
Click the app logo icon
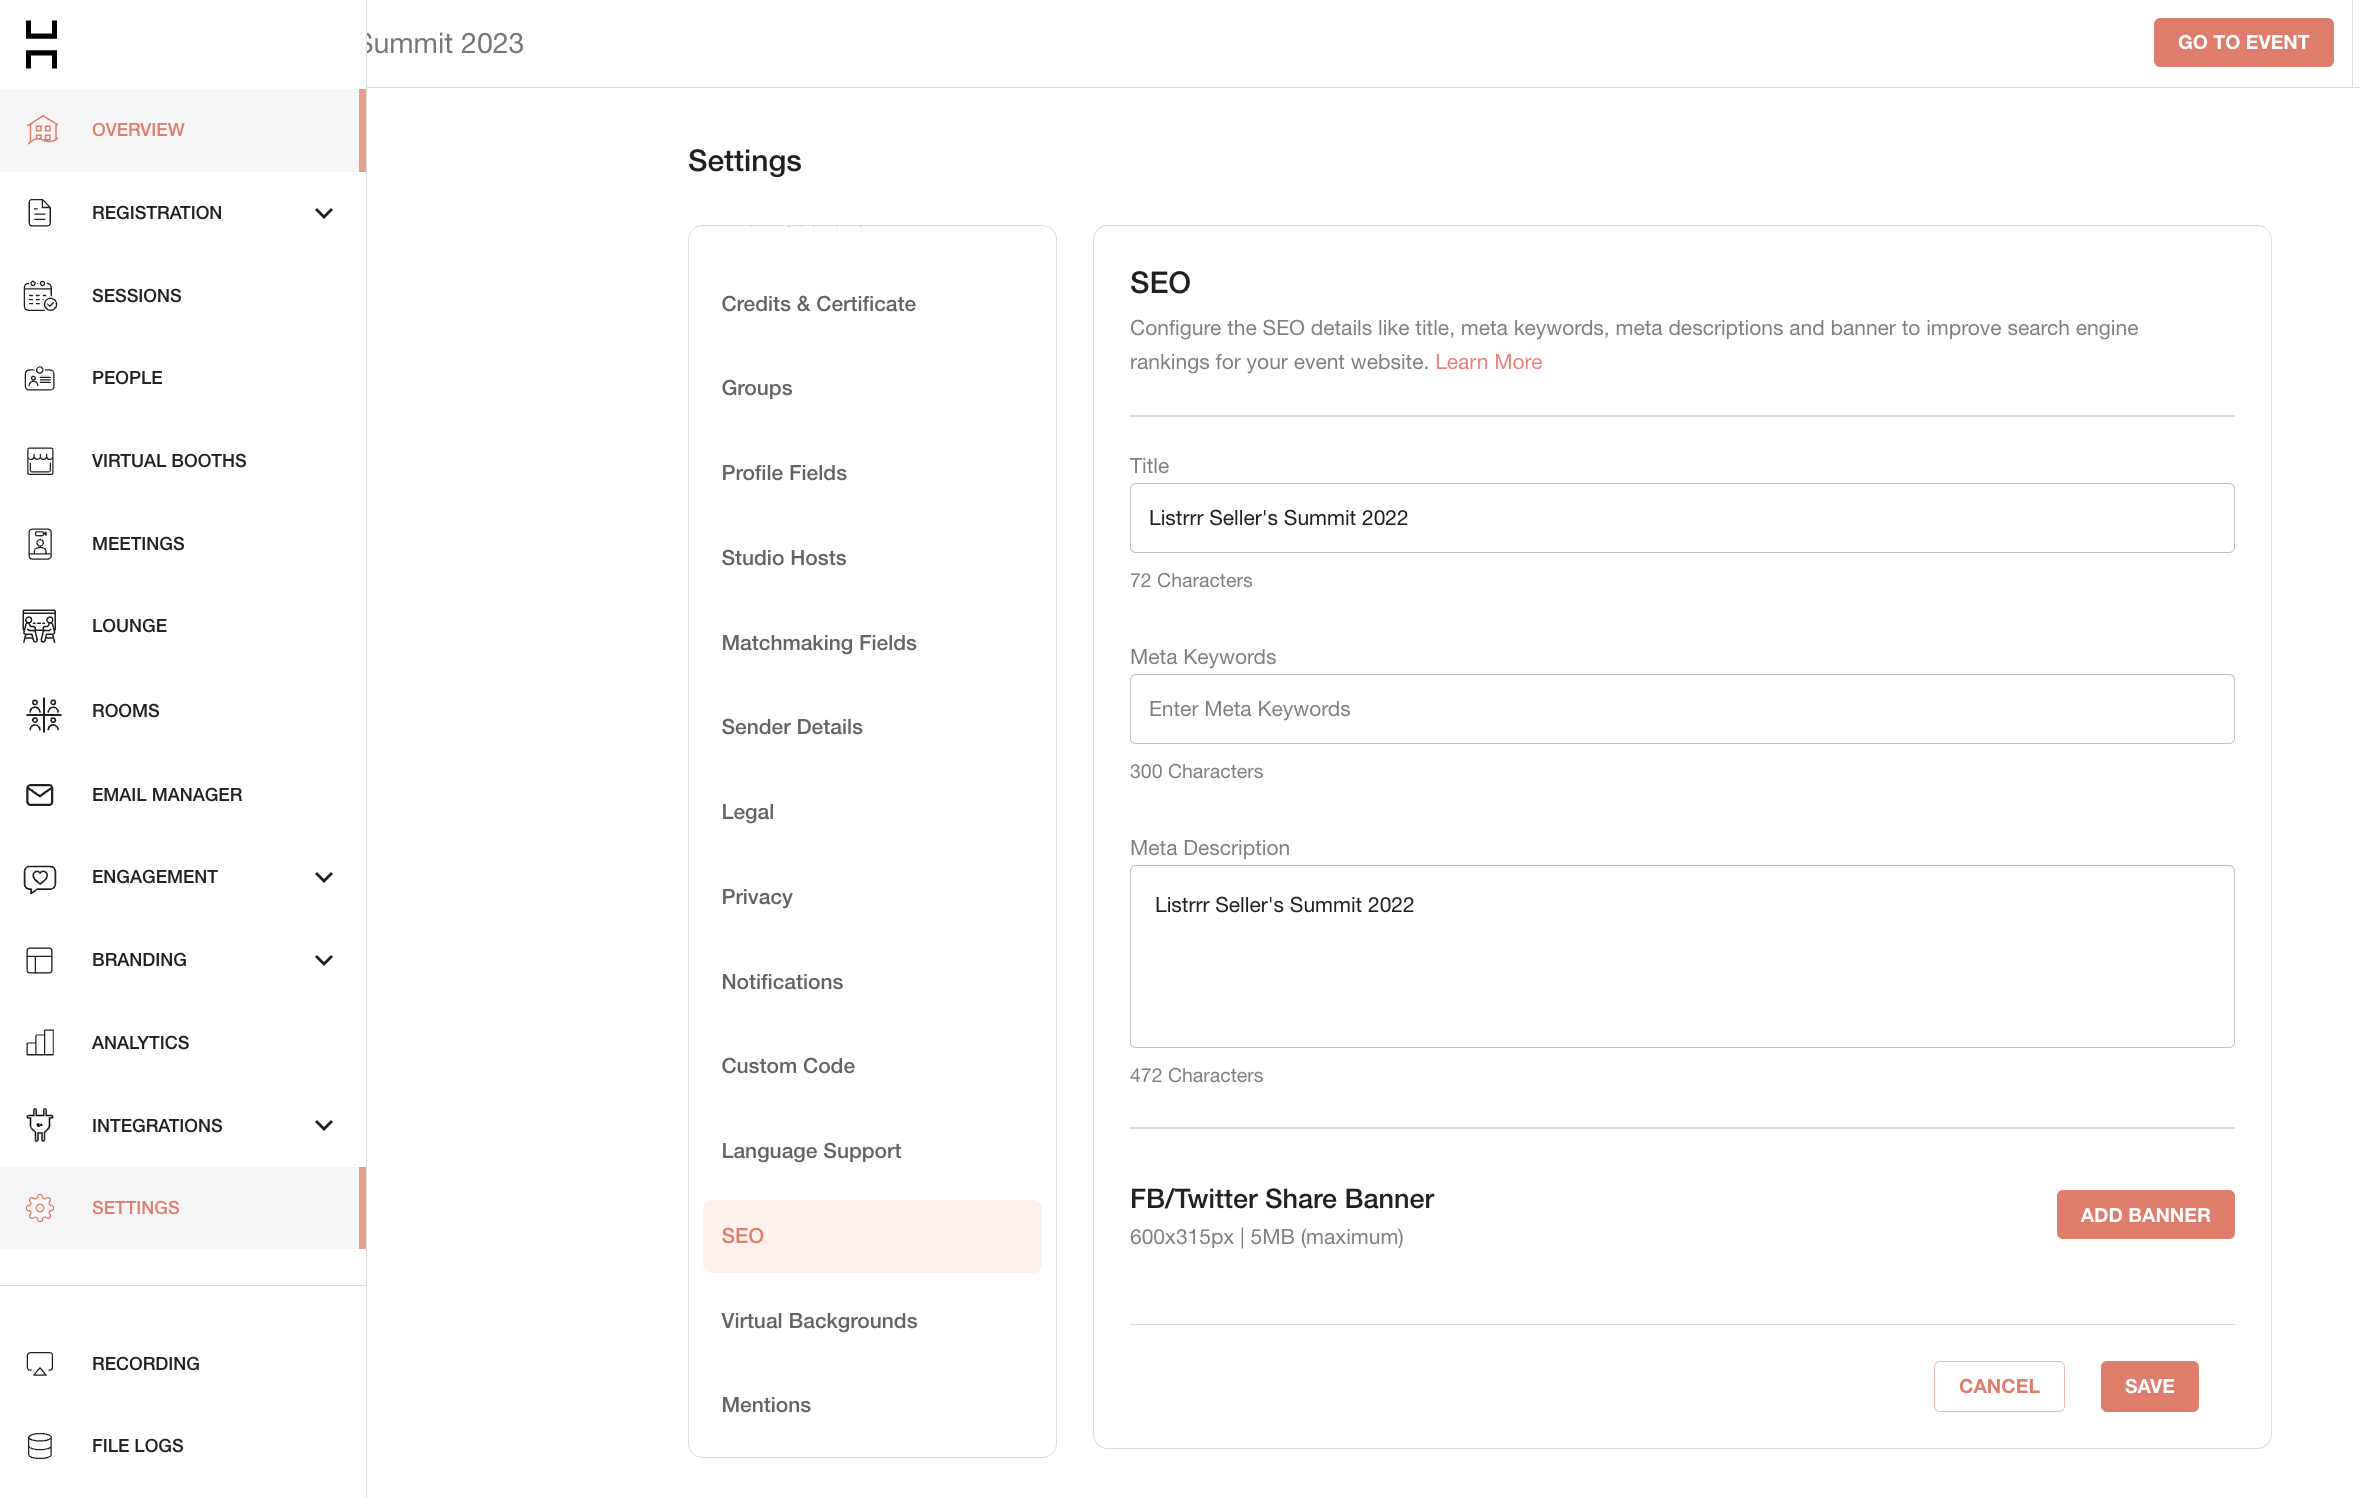[41, 44]
